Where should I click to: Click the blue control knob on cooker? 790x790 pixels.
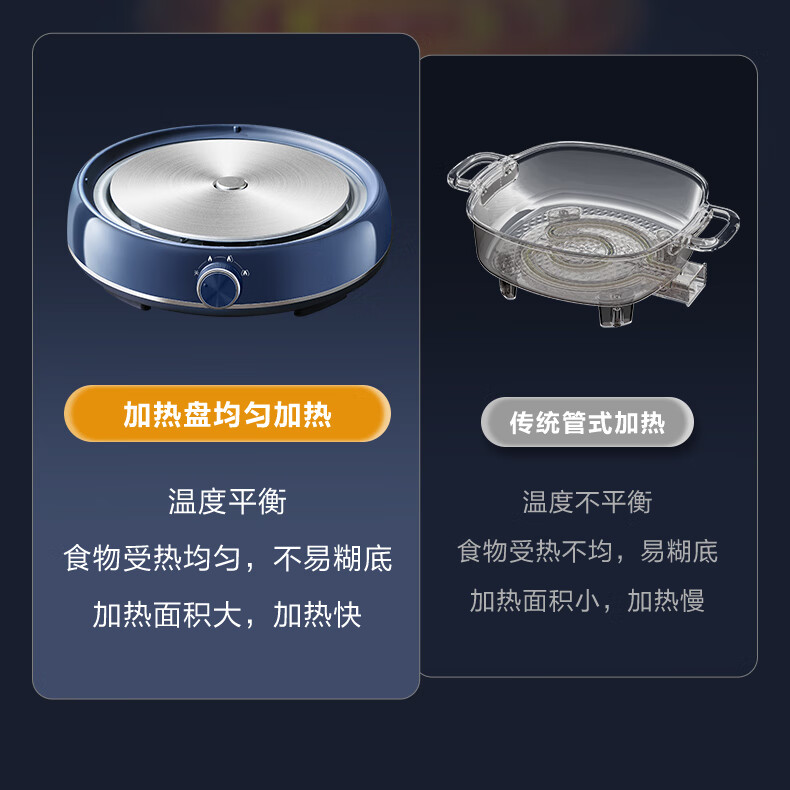pyautogui.click(x=219, y=288)
